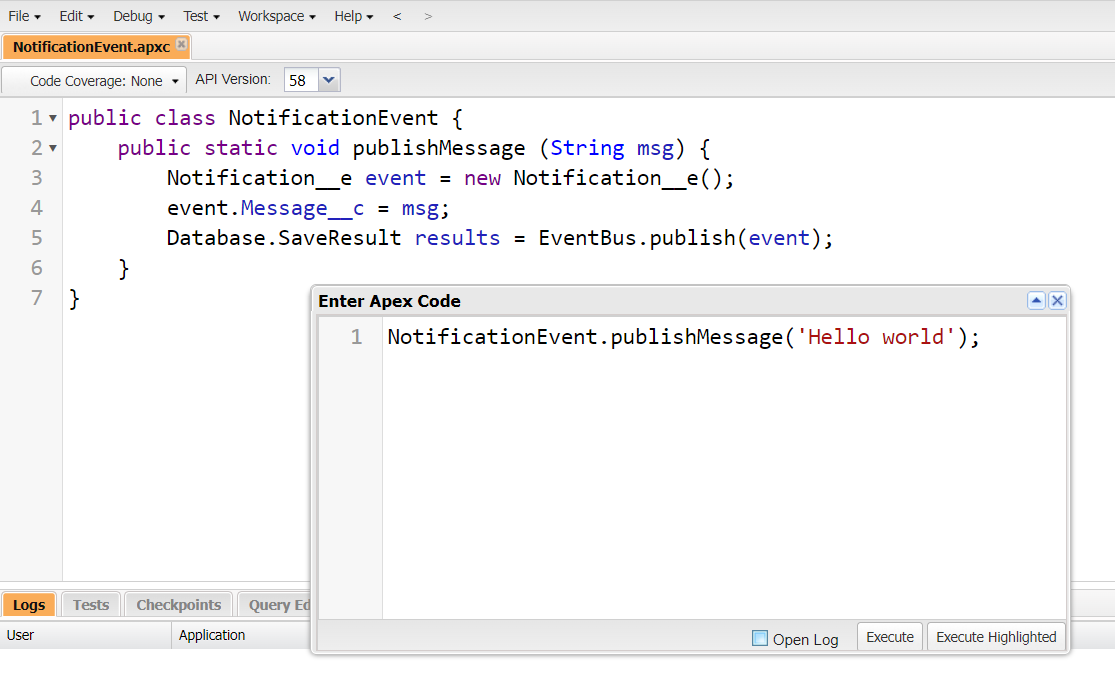Image resolution: width=1115 pixels, height=692 pixels.
Task: Switch to the Tests tab
Action: coord(91,605)
